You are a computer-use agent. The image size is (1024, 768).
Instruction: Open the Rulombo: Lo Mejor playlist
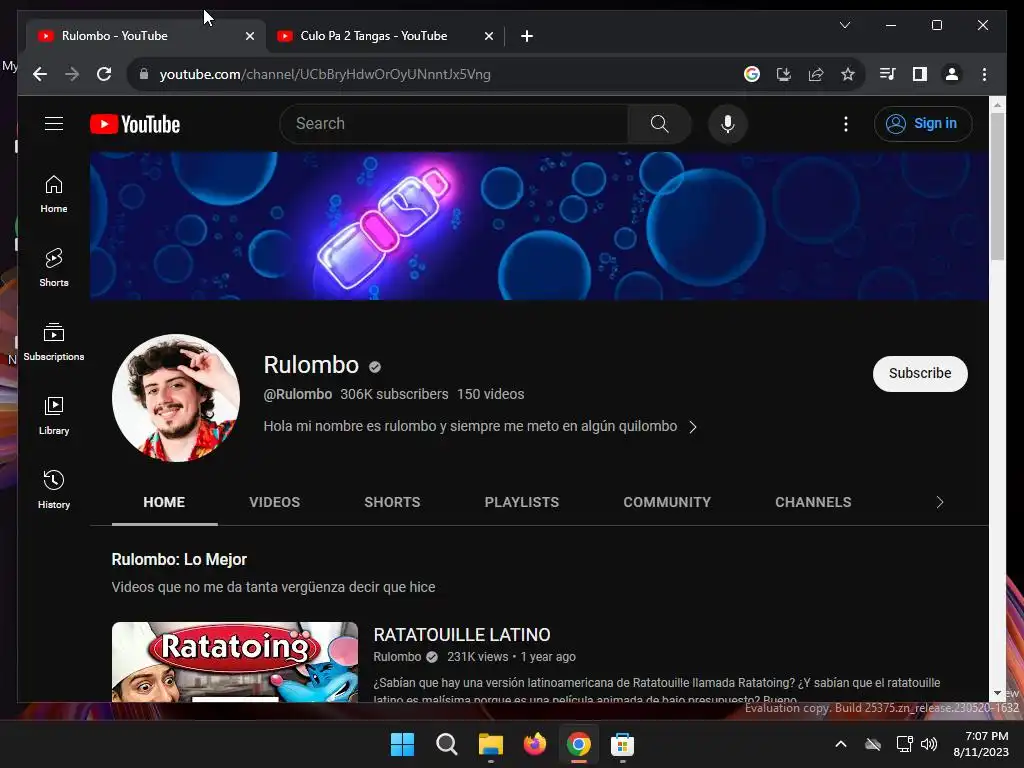click(179, 560)
